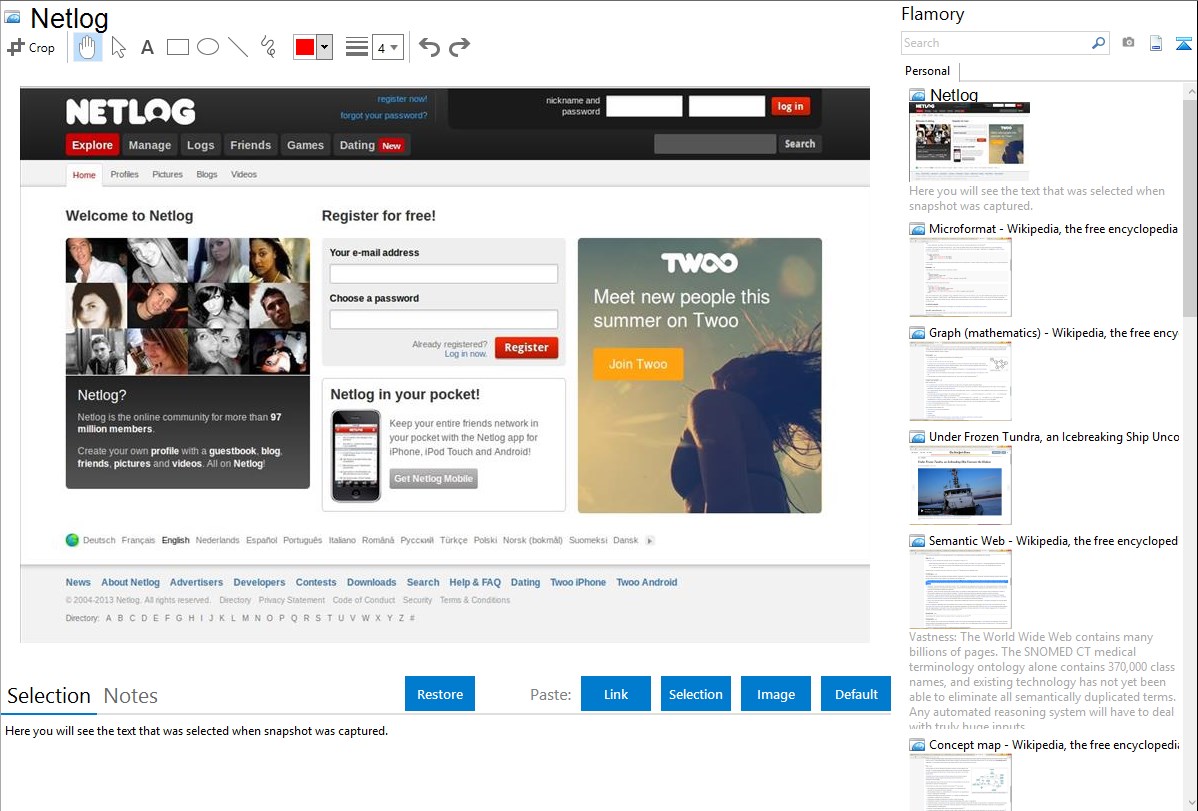Switch to the Notes tab
Viewport: 1198px width, 811px height.
(x=131, y=696)
